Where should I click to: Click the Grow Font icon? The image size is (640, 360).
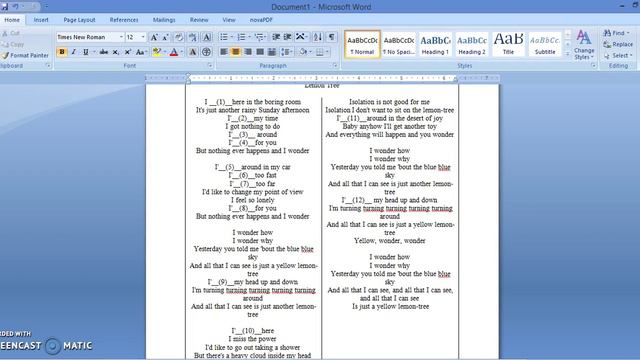154,38
